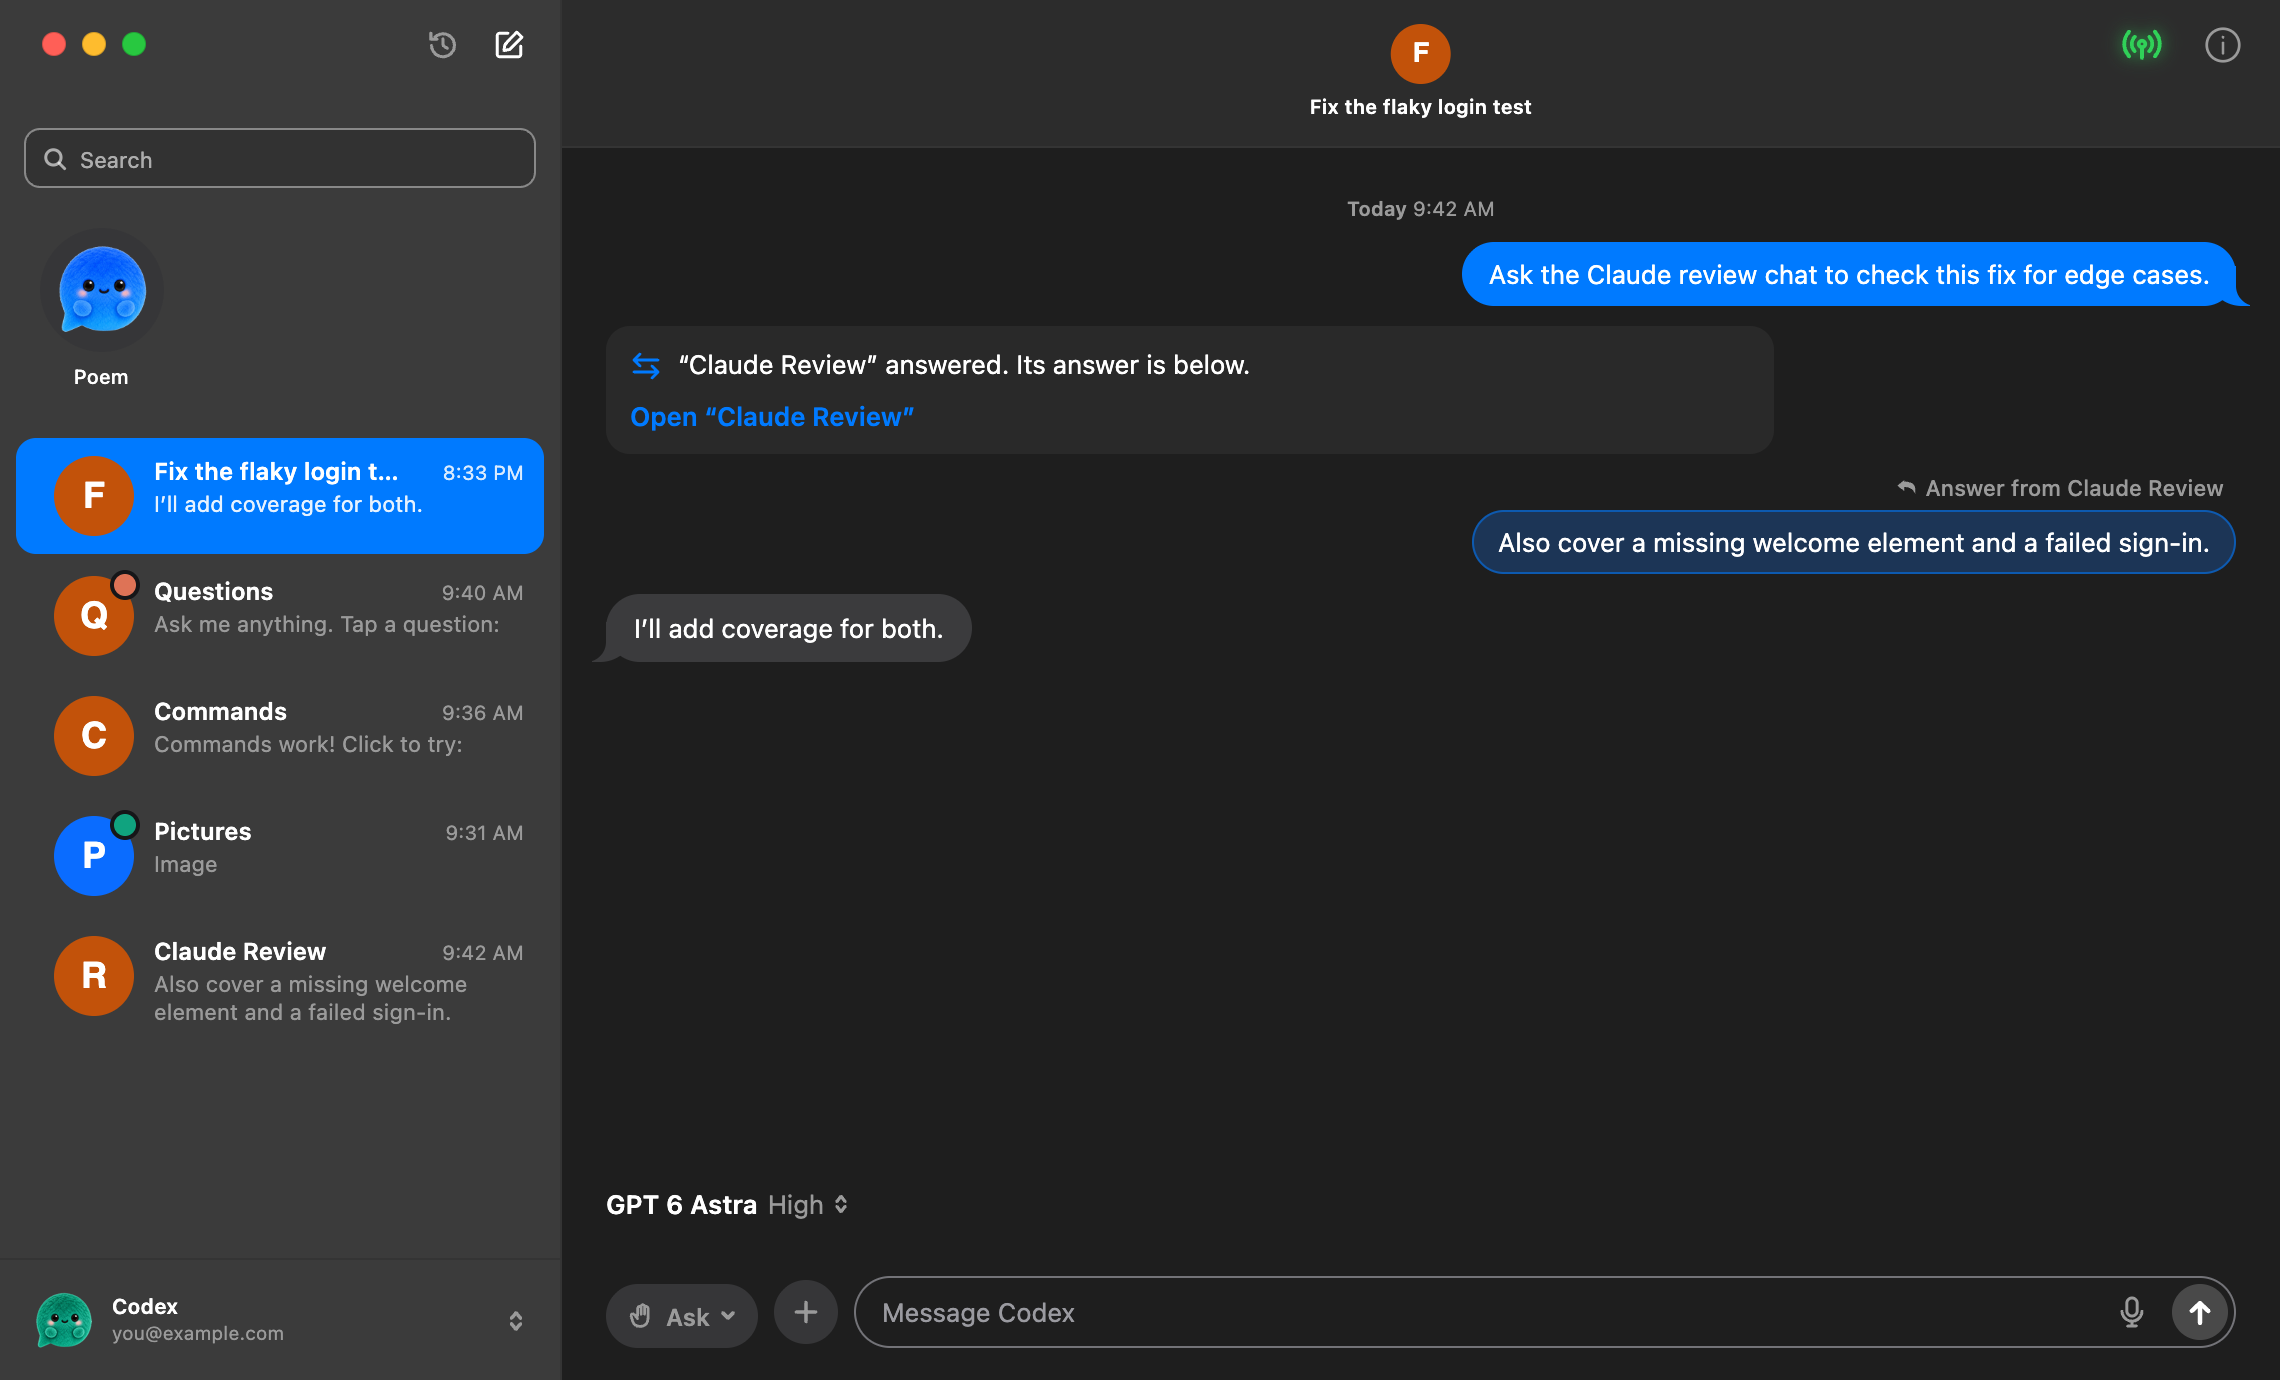Click the orange Q avatar of Questions
This screenshot has height=1380, width=2280.
(x=94, y=615)
